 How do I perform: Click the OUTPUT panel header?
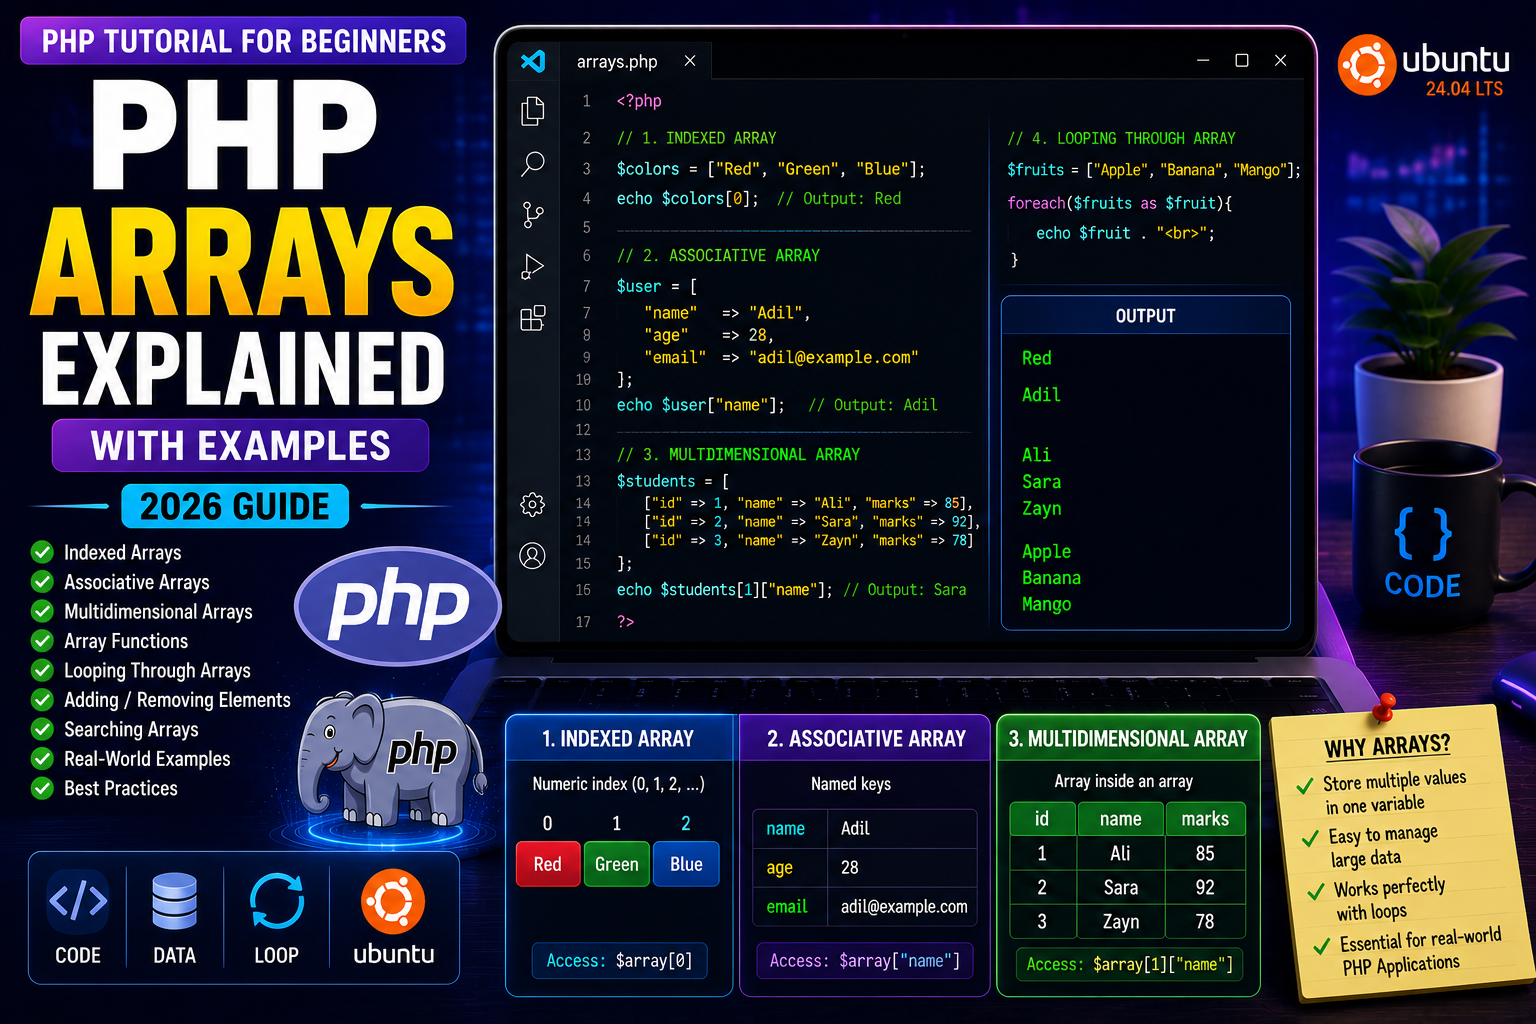click(1146, 315)
